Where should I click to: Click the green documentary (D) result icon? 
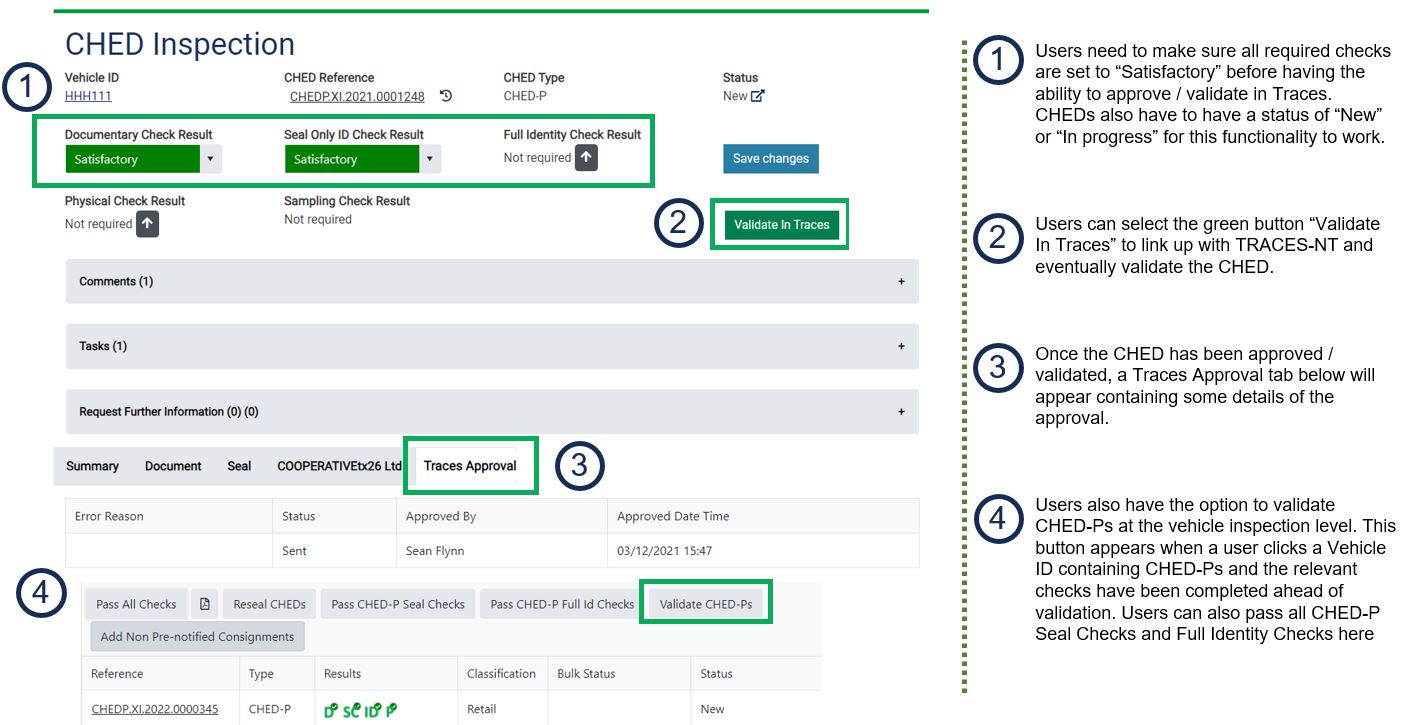tap(331, 710)
